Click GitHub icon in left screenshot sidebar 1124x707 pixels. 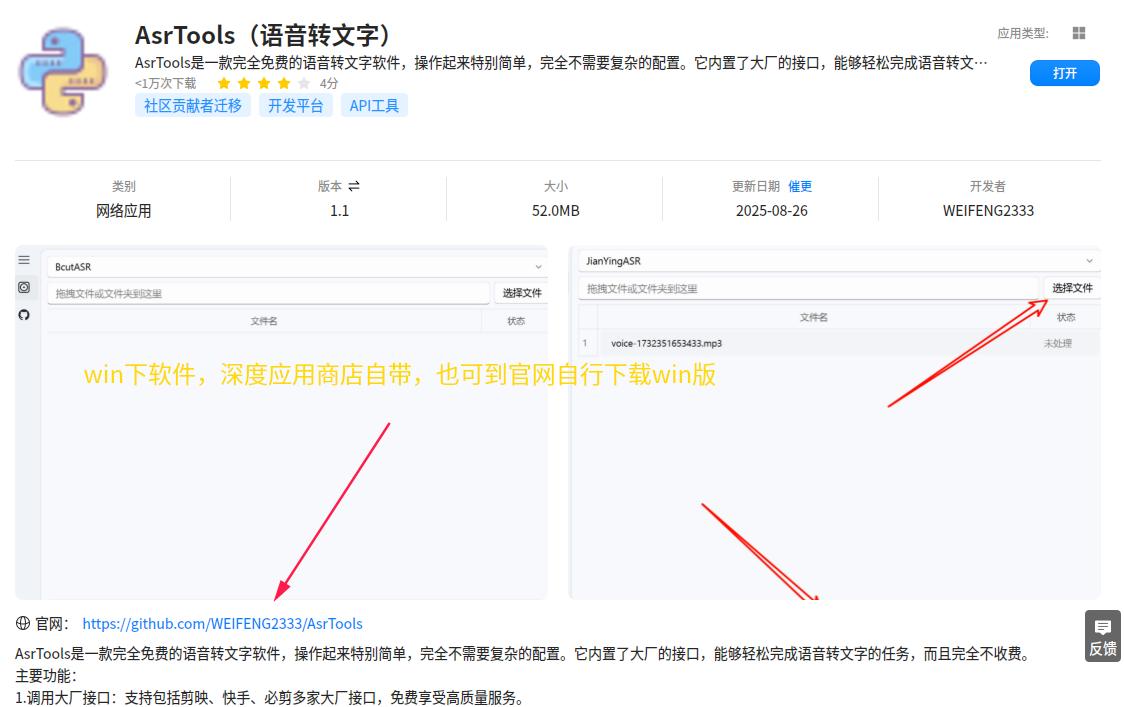tap(24, 315)
